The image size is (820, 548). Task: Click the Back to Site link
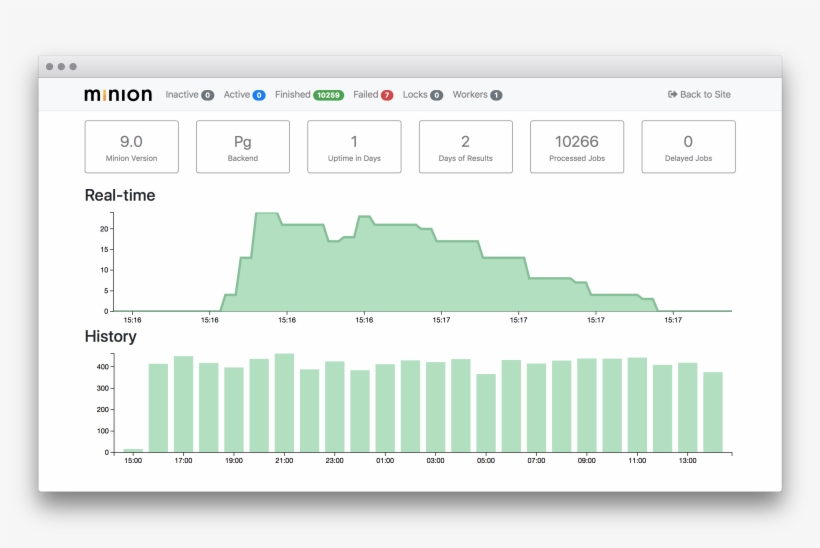pyautogui.click(x=705, y=95)
